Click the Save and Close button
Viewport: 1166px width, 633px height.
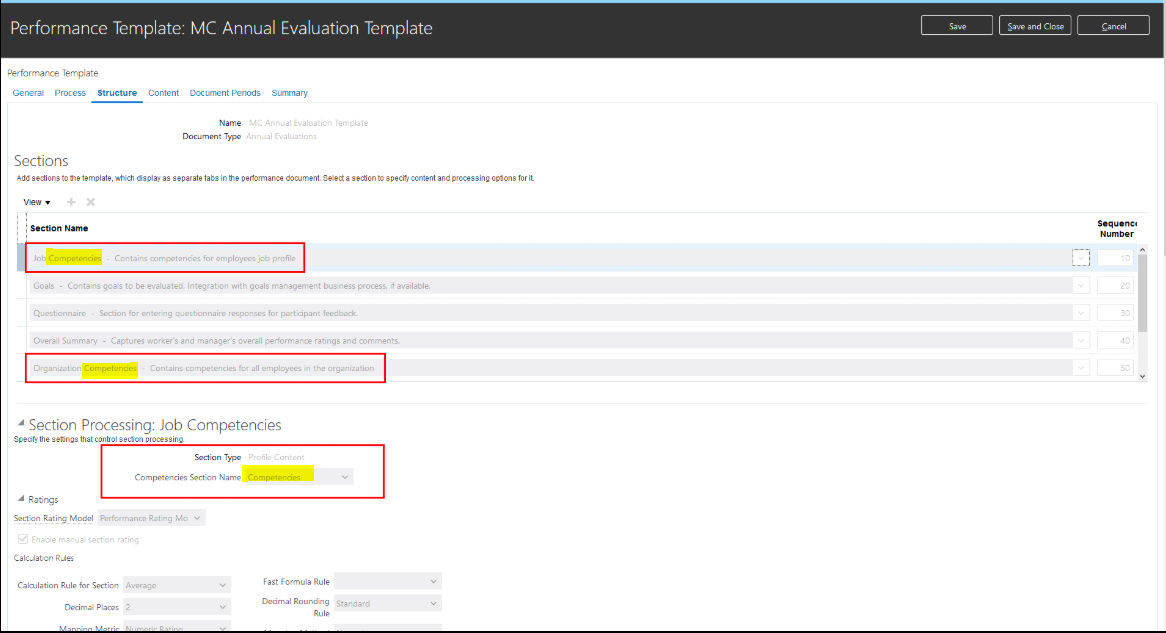[1035, 25]
